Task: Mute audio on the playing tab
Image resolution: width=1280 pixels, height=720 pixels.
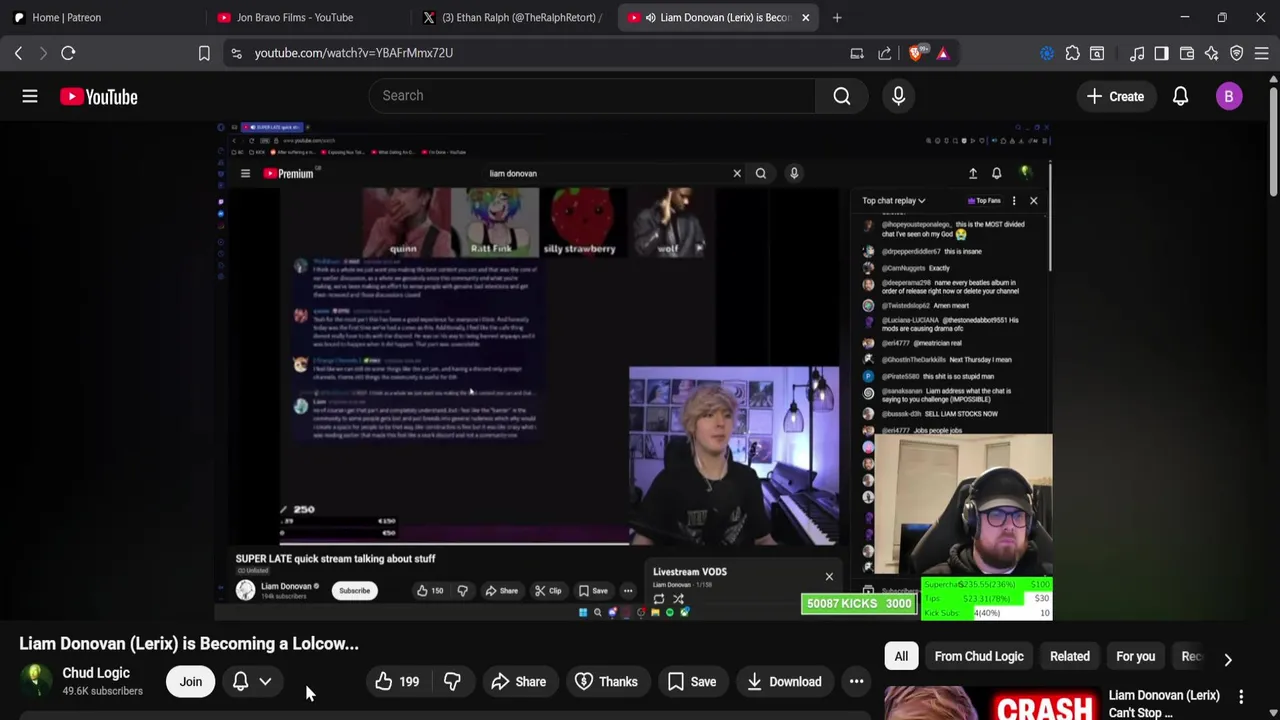Action: coord(650,17)
